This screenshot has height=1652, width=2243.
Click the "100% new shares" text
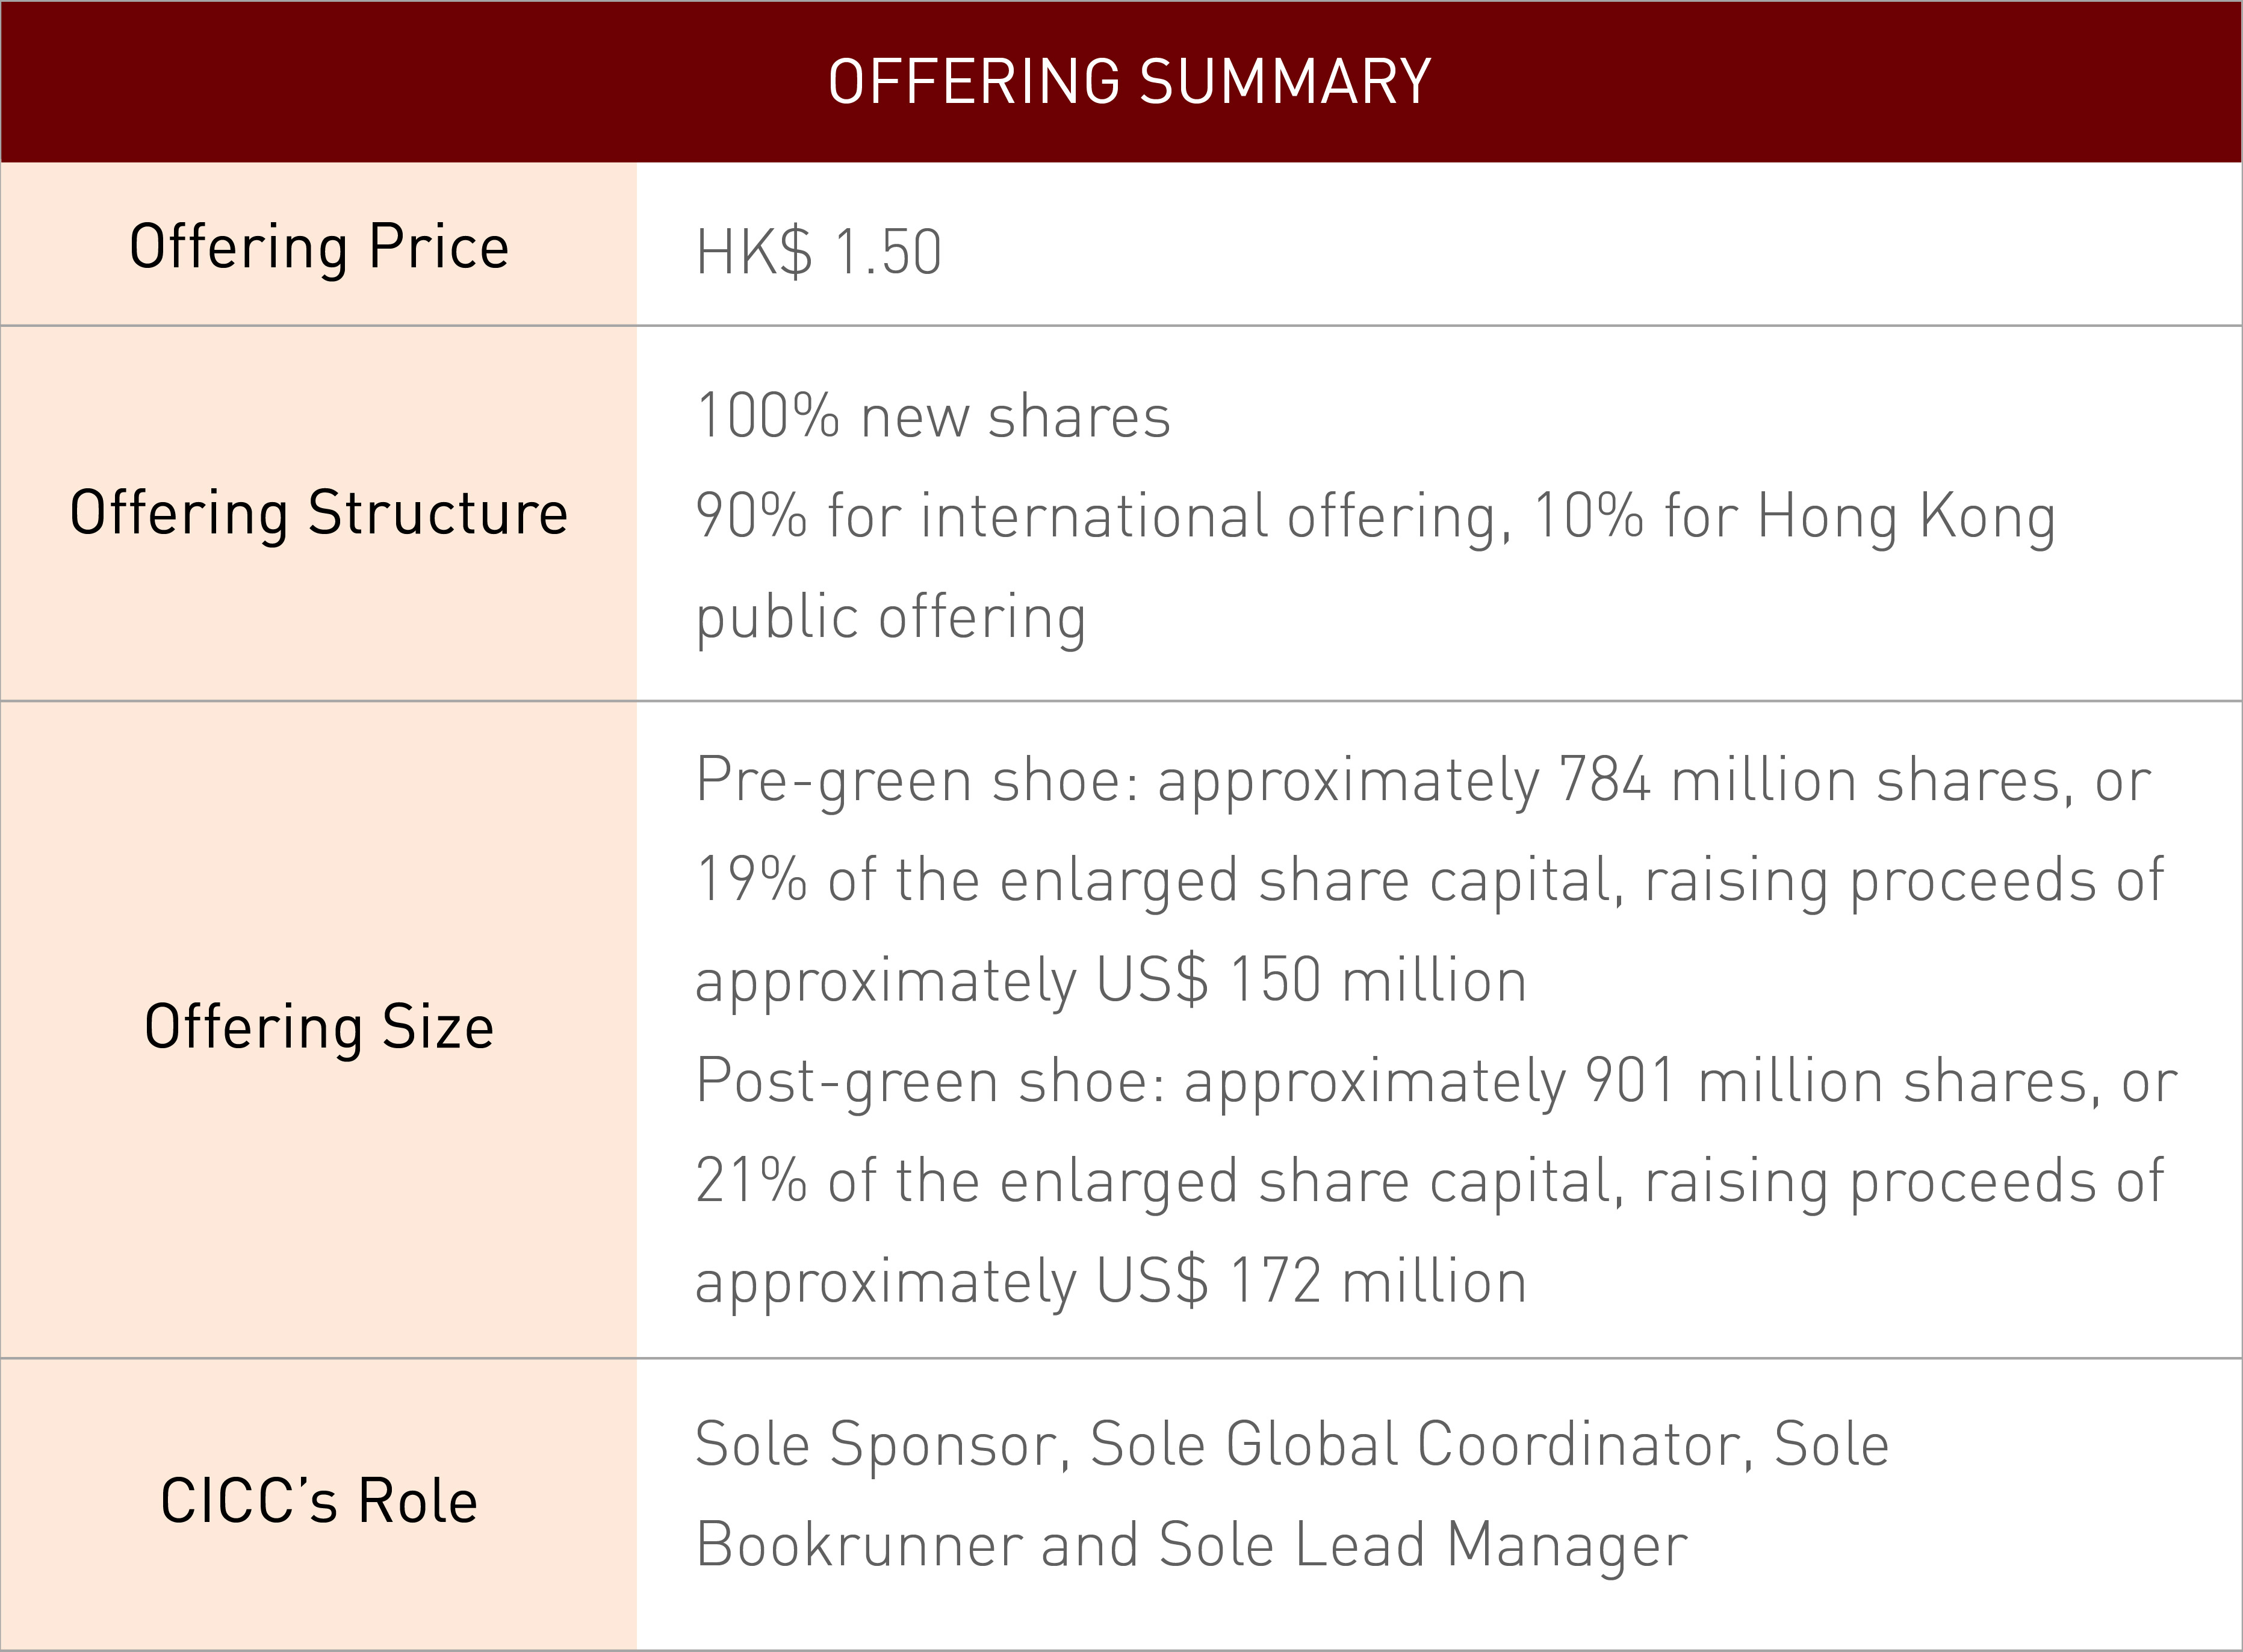[933, 416]
